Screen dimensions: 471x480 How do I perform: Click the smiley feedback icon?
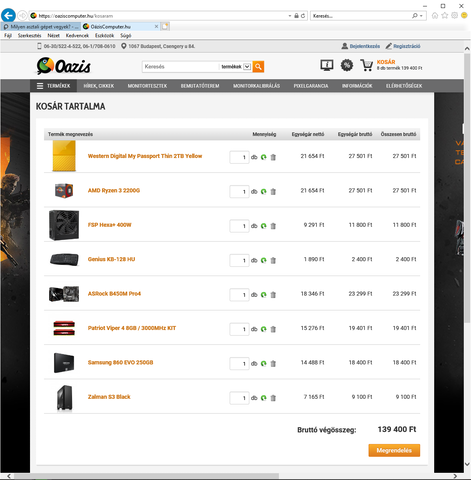tap(464, 16)
